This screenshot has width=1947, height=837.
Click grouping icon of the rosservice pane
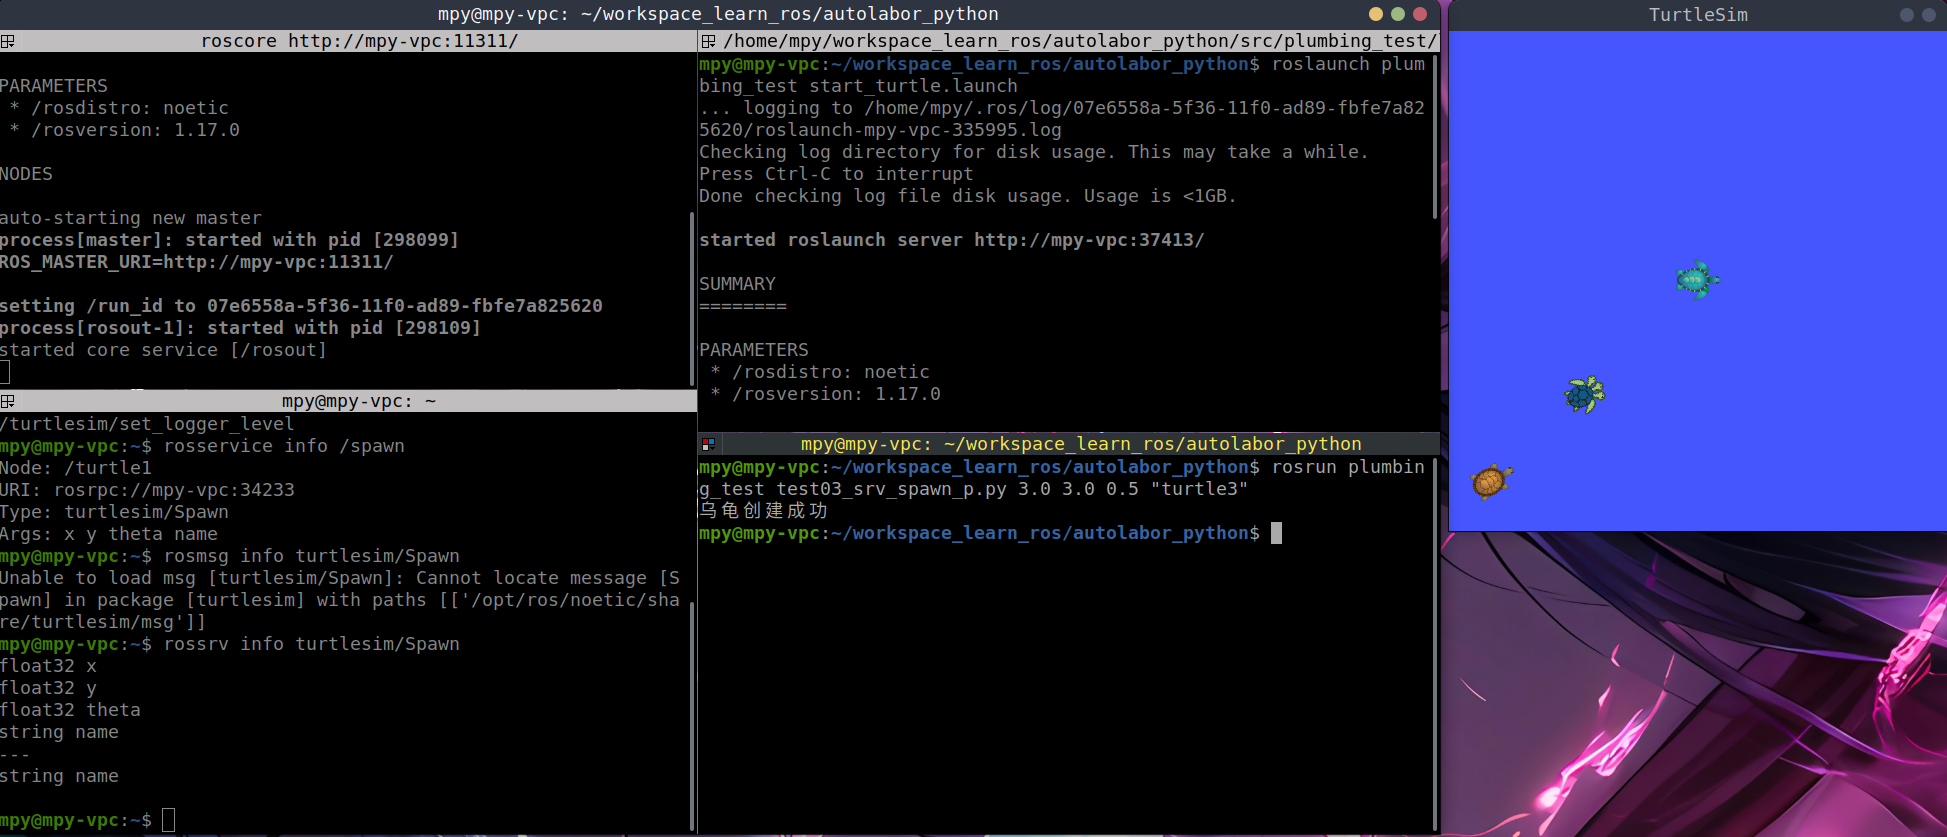point(7,401)
